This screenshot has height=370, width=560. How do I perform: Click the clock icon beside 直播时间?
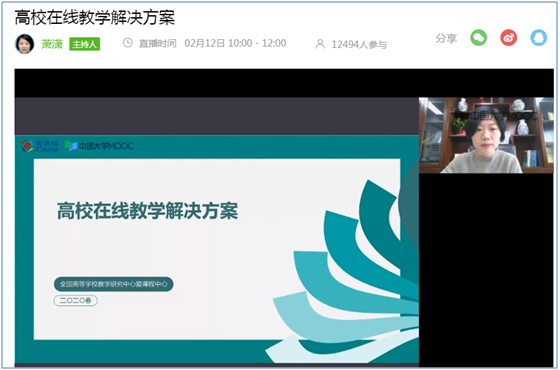click(128, 43)
